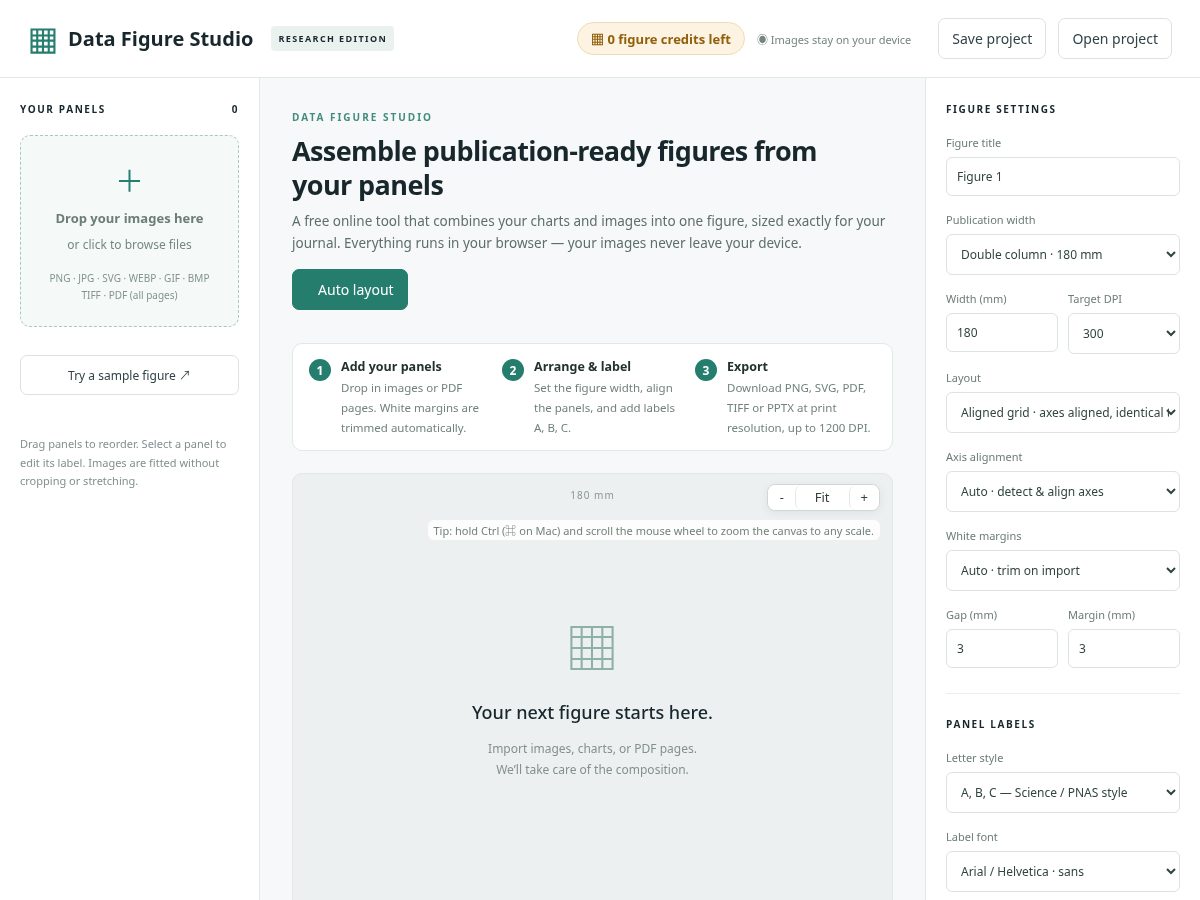Click supported formats text 'PNG · JPG · SVG'
This screenshot has height=900, width=1200.
(129, 286)
